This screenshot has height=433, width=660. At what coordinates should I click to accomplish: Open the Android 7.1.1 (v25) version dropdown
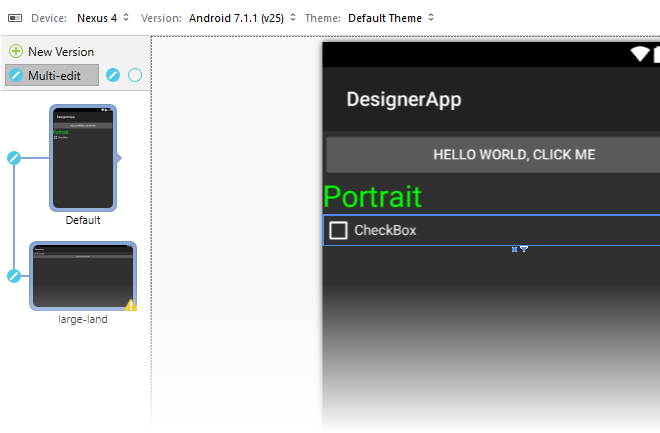(242, 18)
